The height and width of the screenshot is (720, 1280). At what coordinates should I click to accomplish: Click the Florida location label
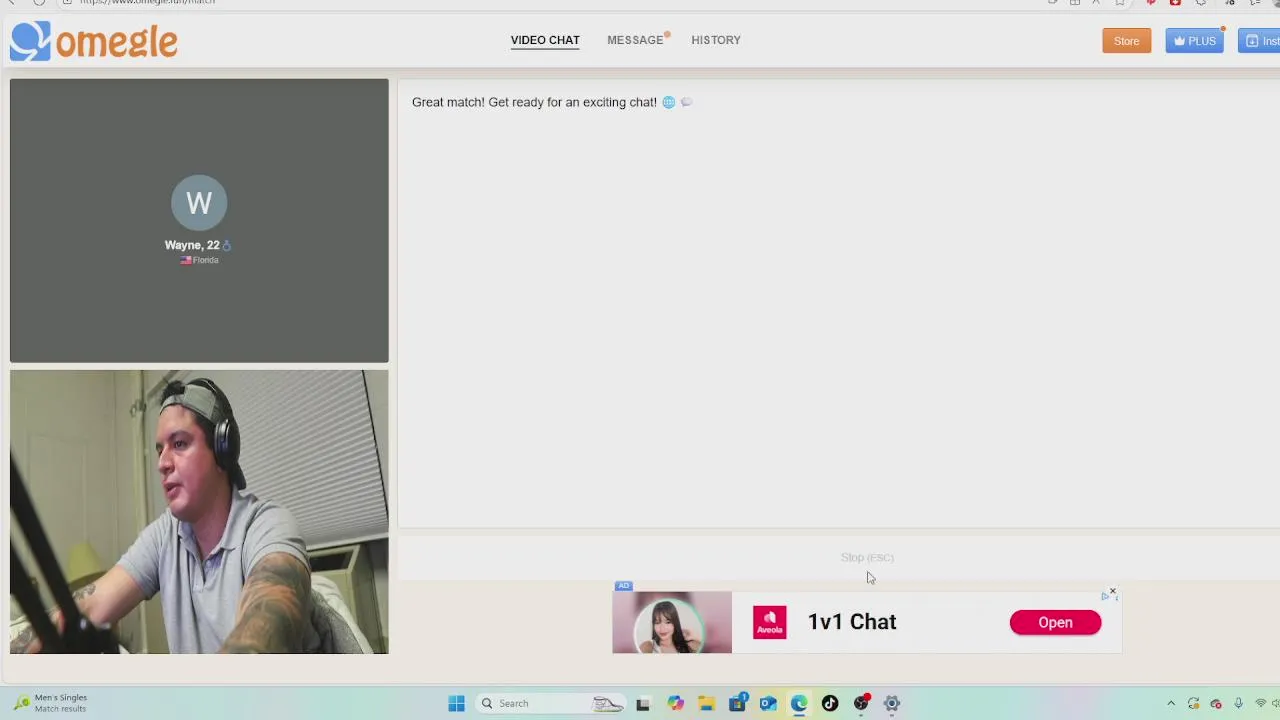199,260
